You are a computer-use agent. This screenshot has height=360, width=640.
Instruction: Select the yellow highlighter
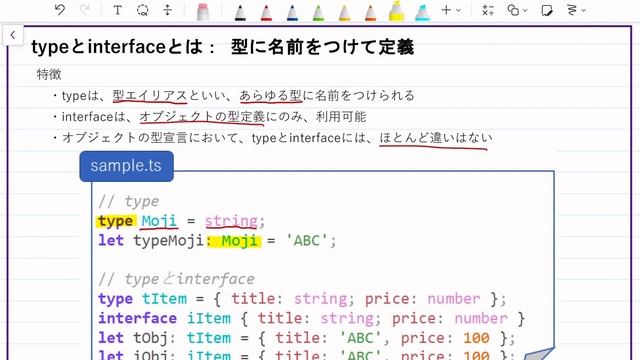(396, 11)
